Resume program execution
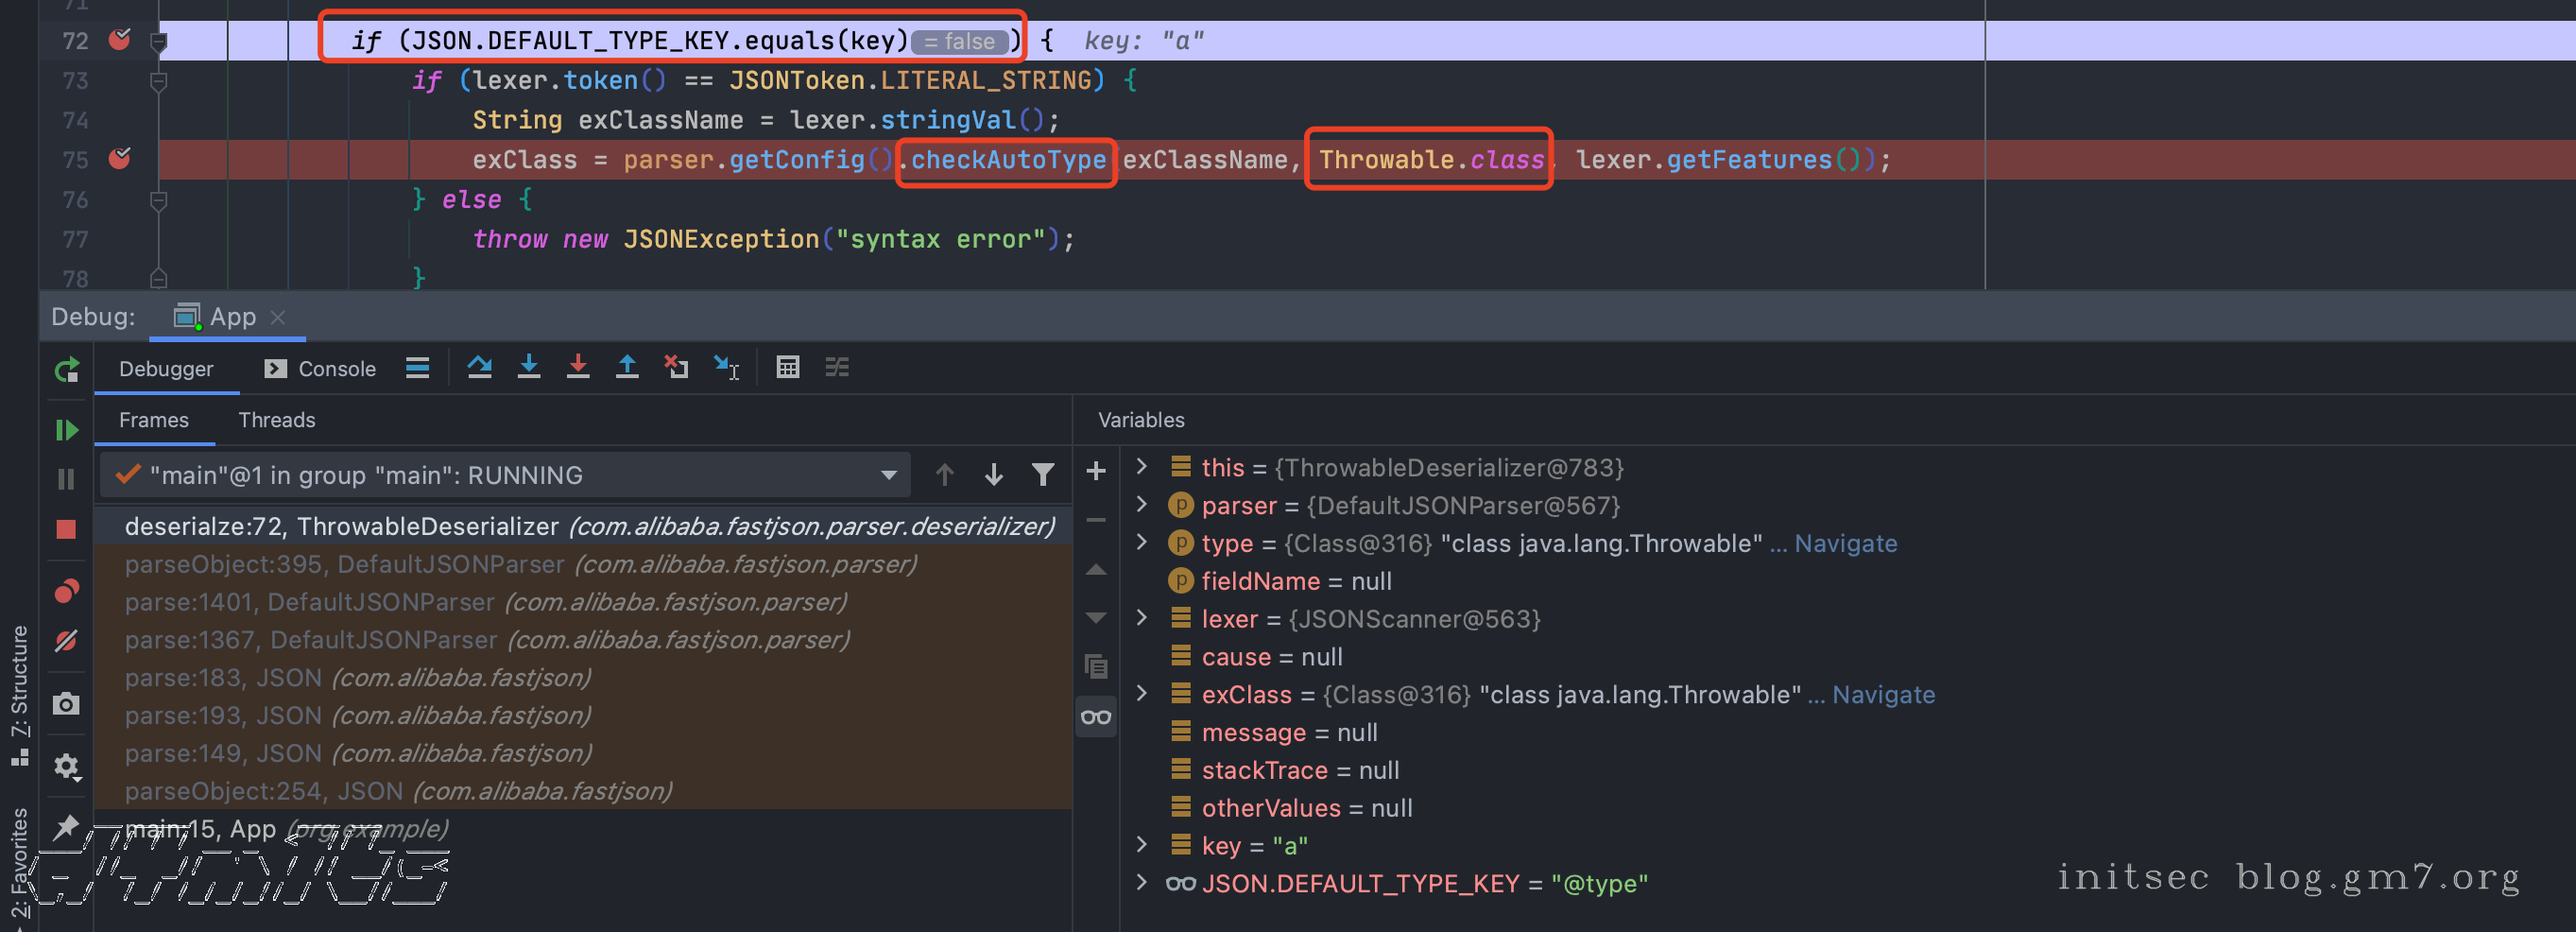Image resolution: width=2576 pixels, height=932 pixels. (x=66, y=430)
